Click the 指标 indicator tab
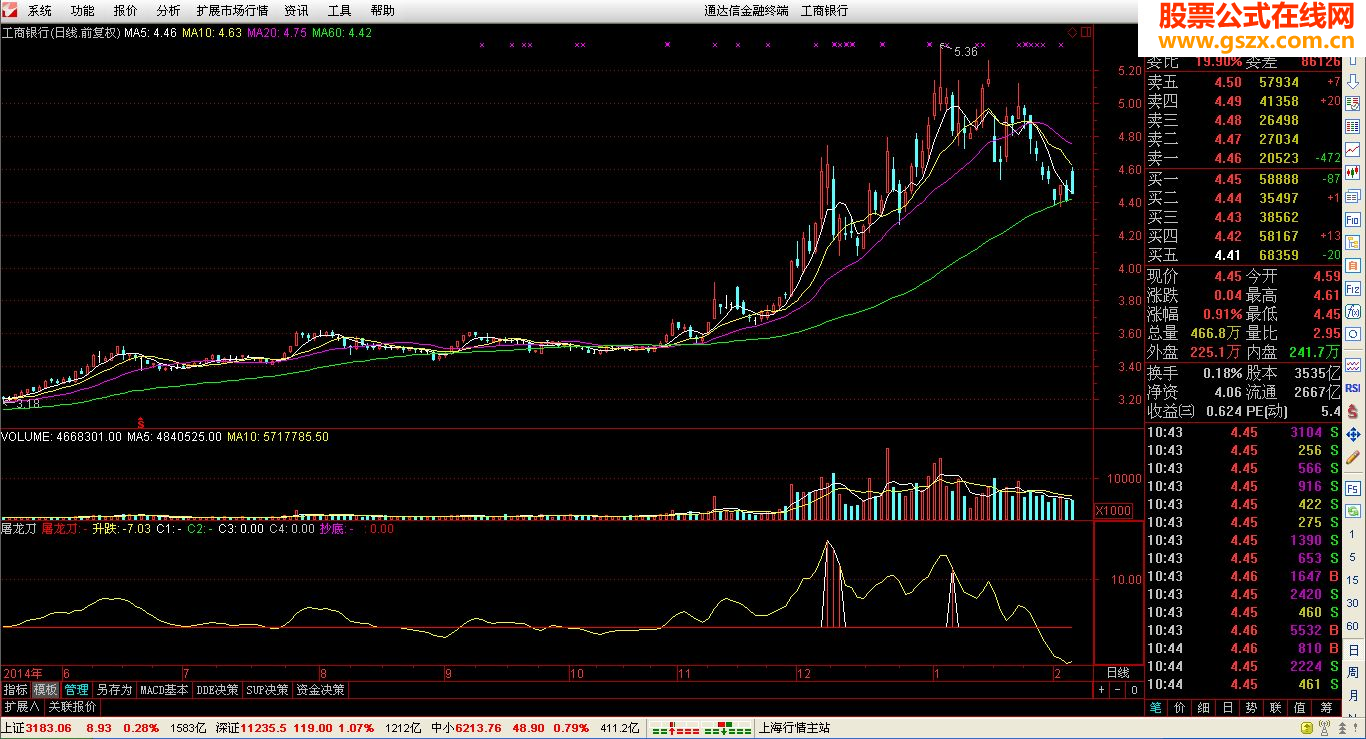 pos(16,690)
